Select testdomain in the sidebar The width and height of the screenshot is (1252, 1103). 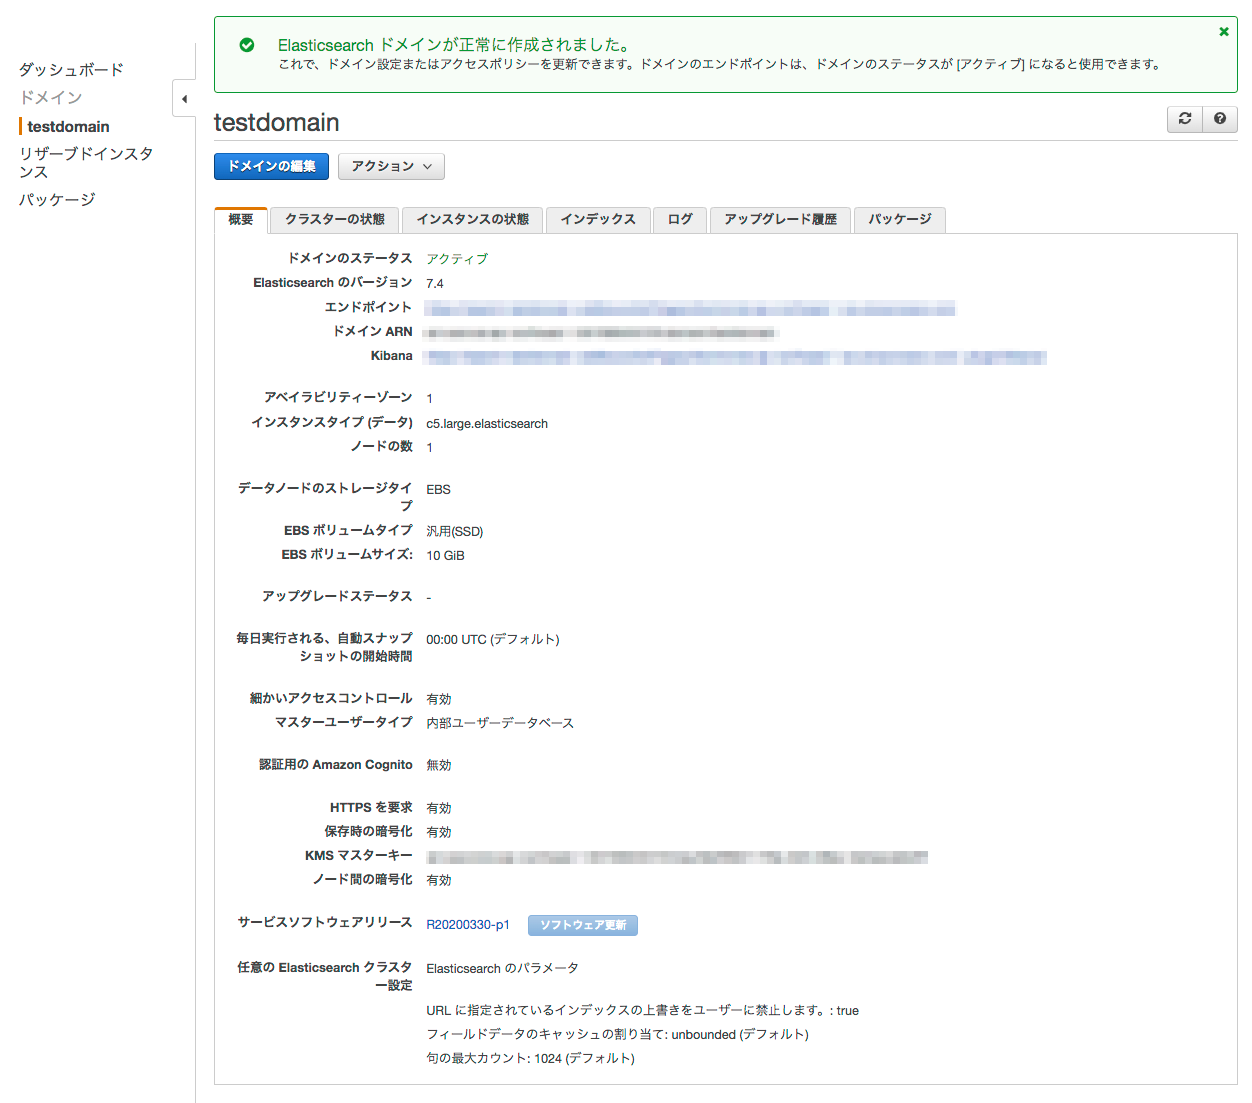[x=68, y=127]
